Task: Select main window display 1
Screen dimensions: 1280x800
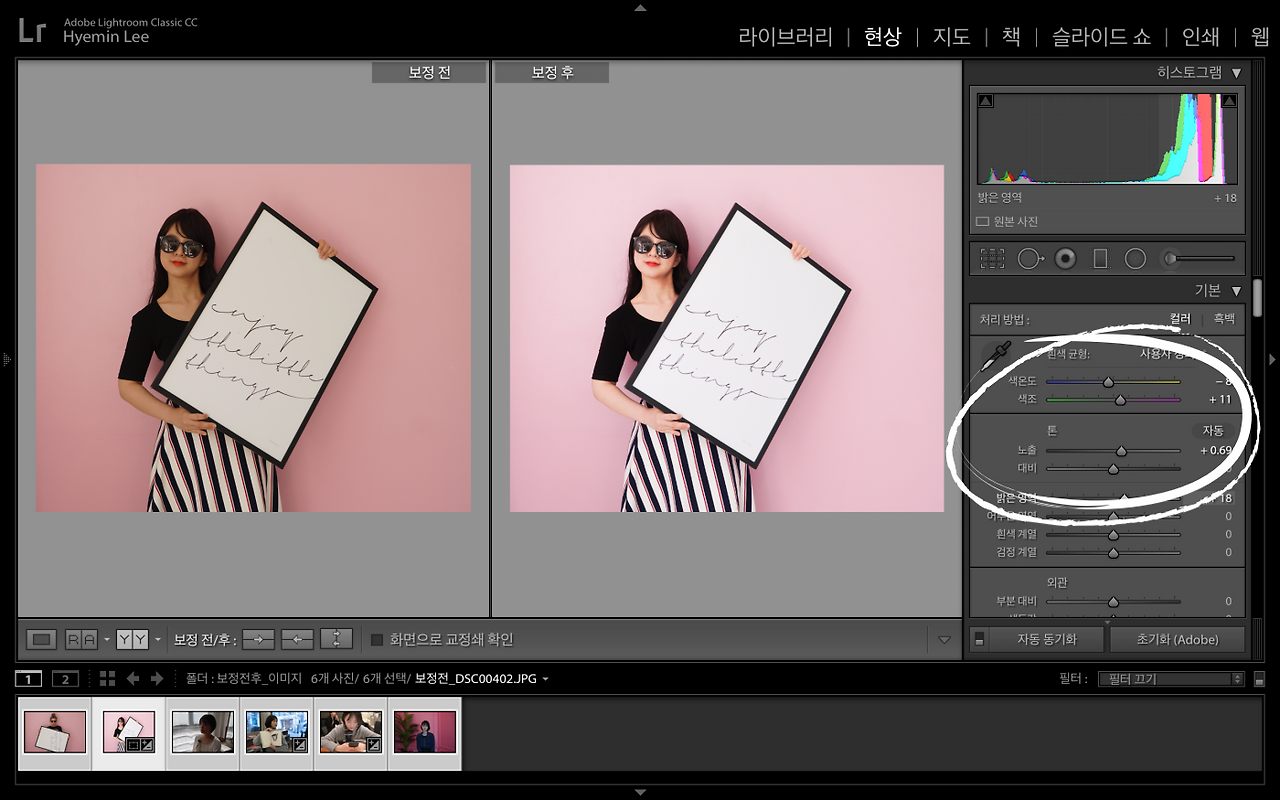Action: pyautogui.click(x=28, y=679)
